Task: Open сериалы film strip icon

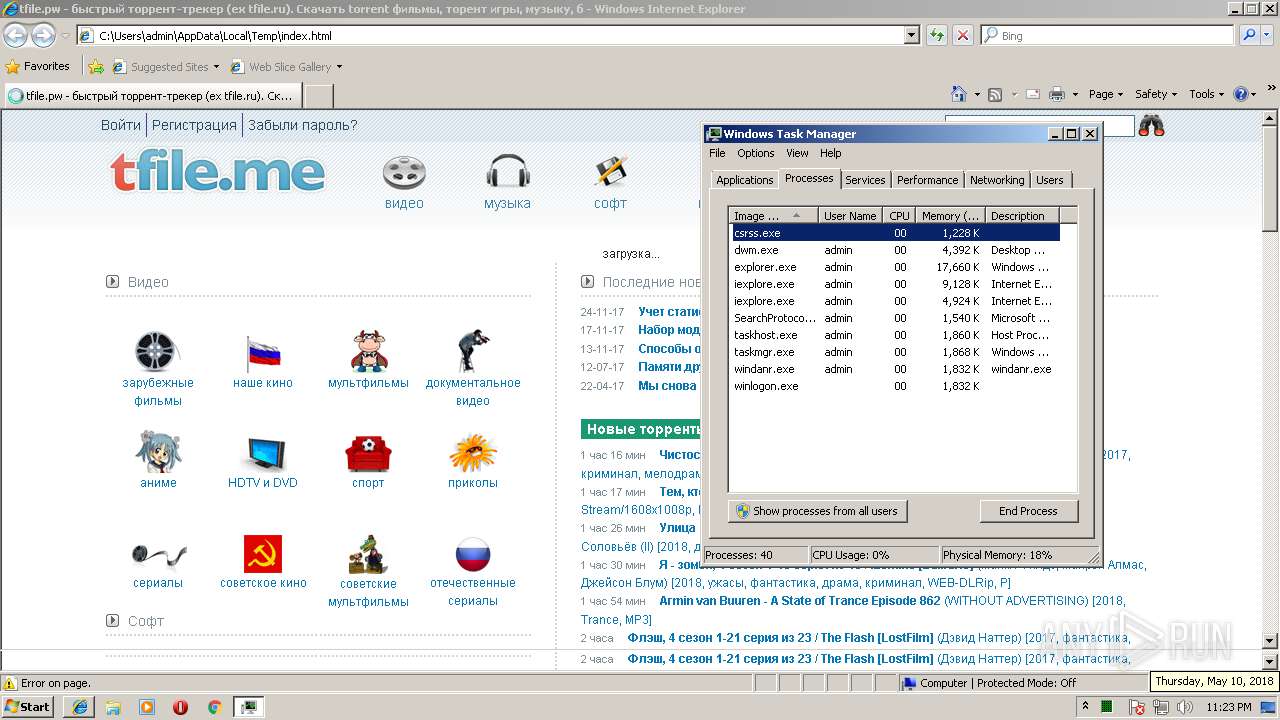Action: [158, 553]
